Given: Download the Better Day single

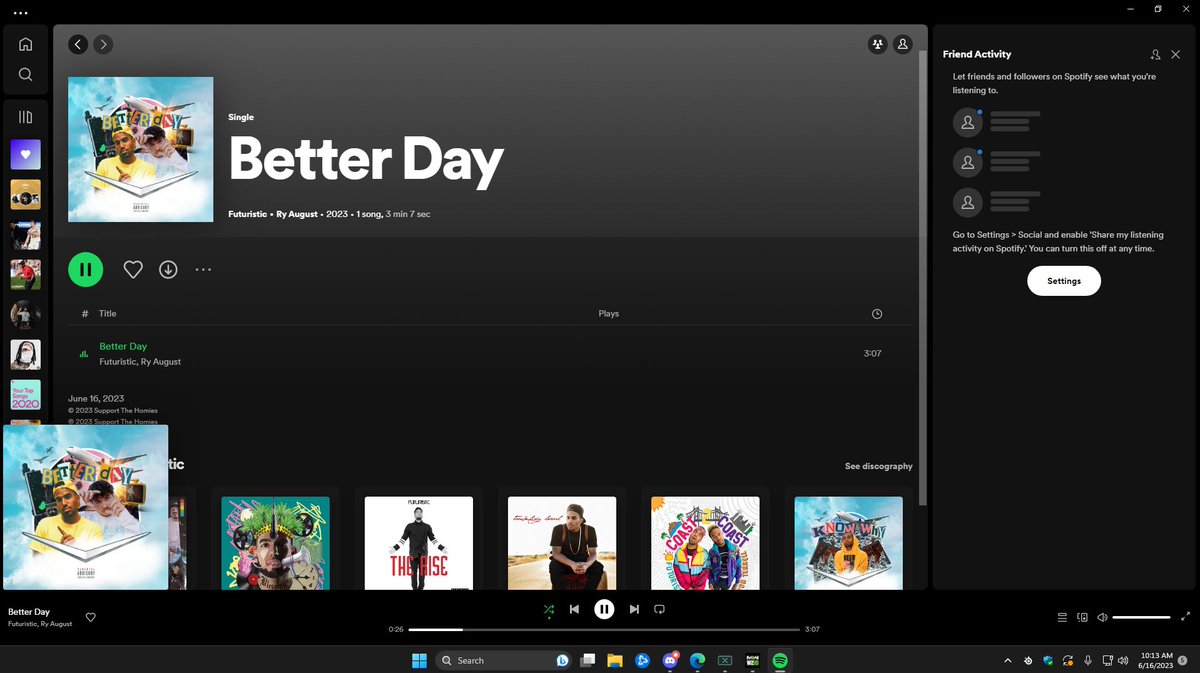Looking at the screenshot, I should click(168, 269).
